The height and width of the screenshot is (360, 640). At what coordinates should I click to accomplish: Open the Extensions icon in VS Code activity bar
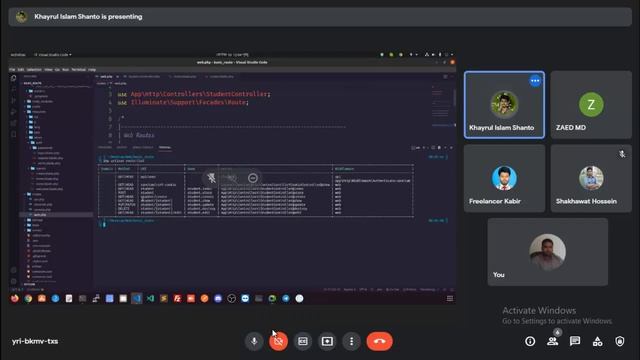click(x=13, y=123)
